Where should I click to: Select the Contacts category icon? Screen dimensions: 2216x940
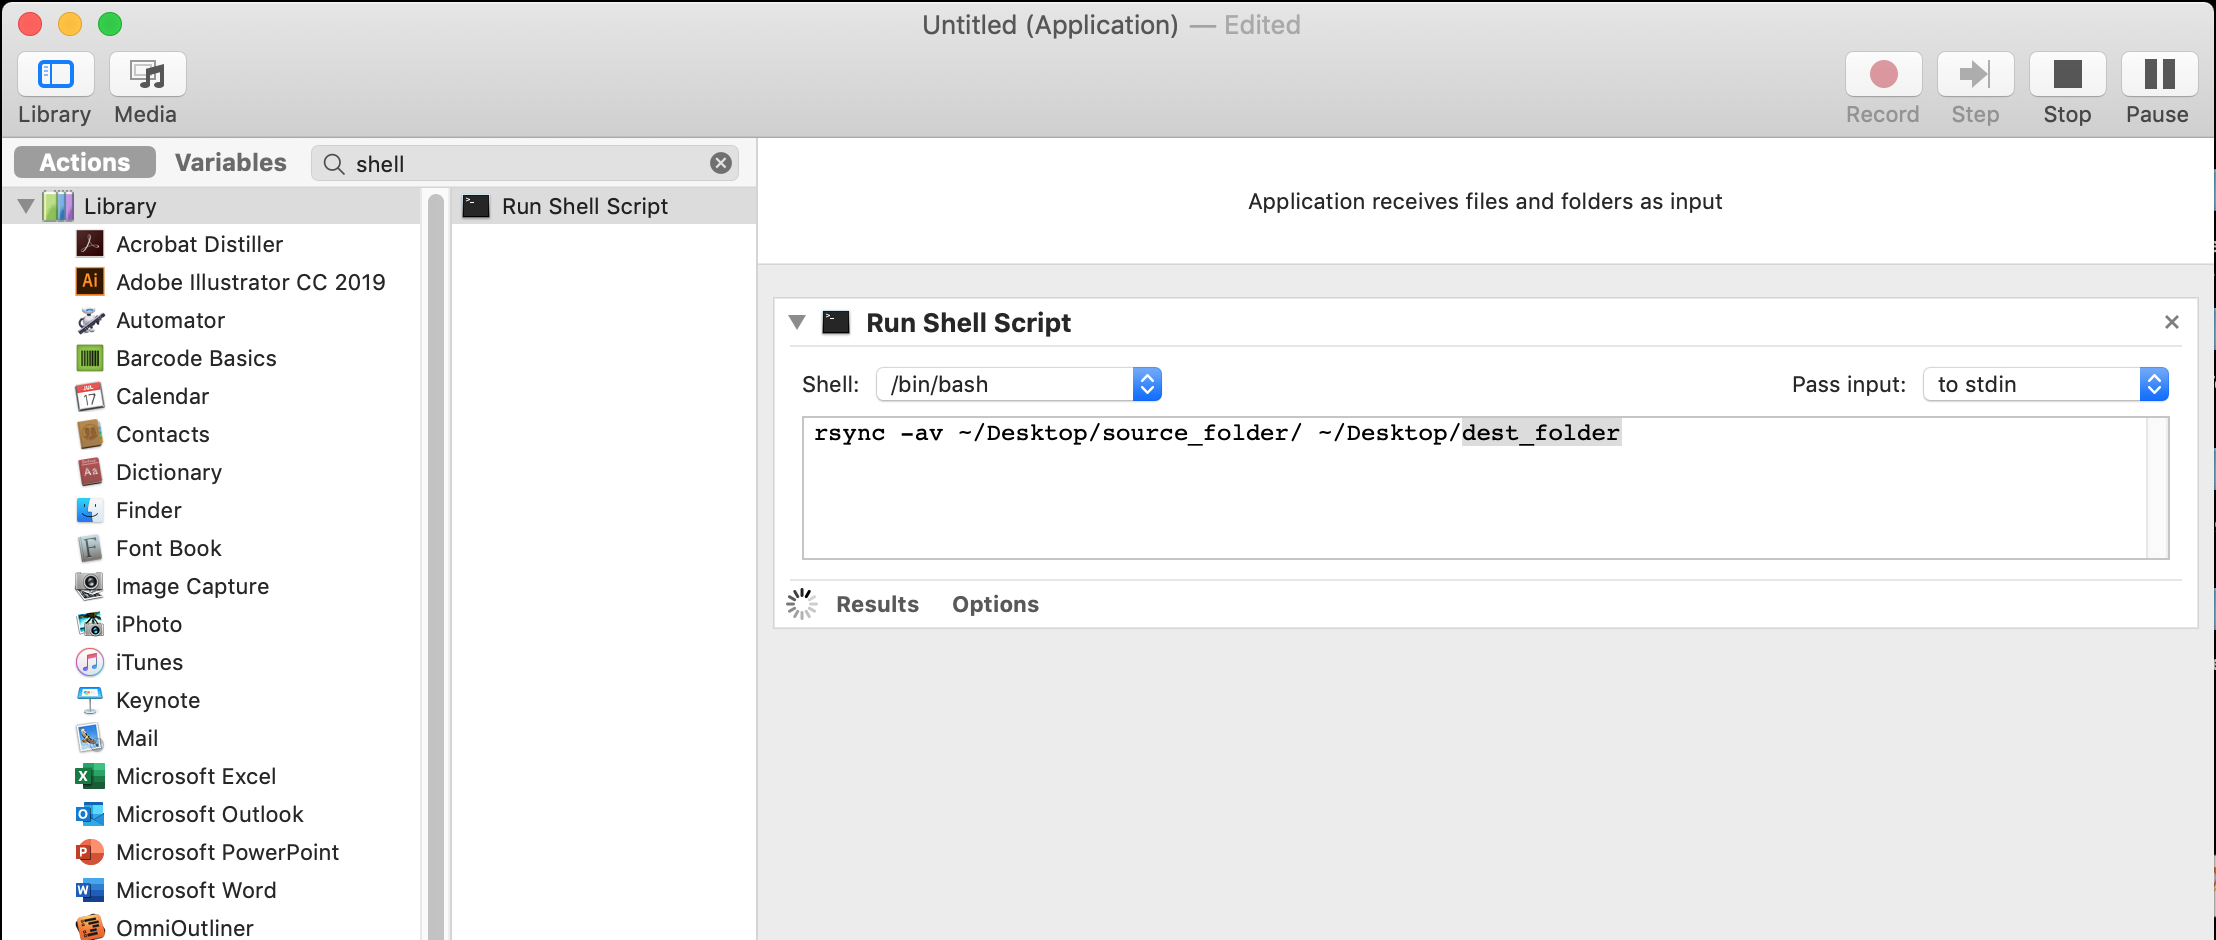pos(90,434)
